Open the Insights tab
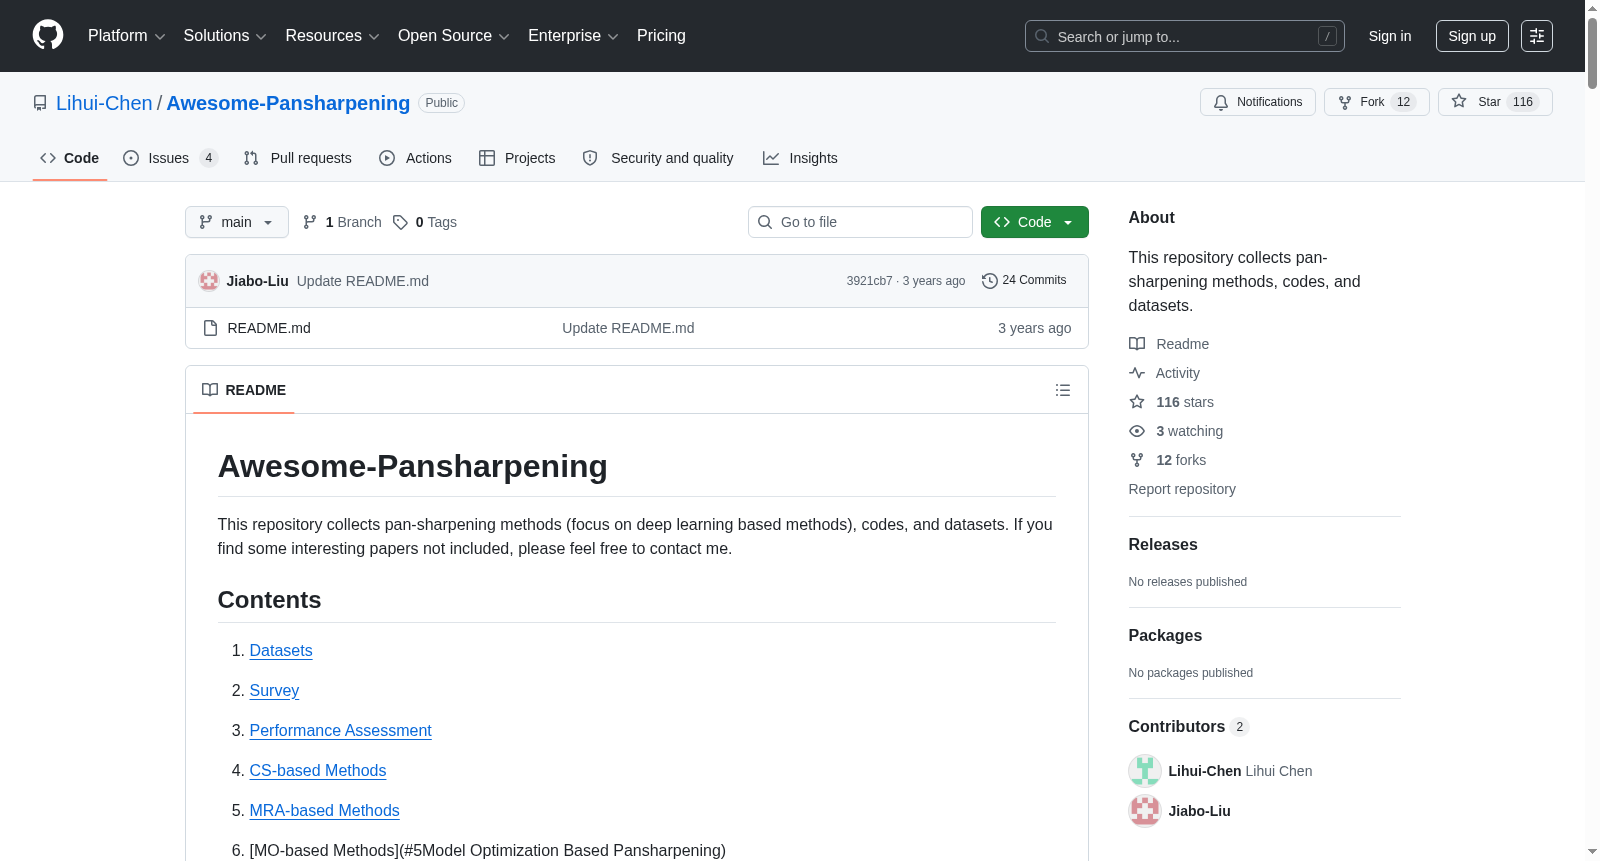Image resolution: width=1600 pixels, height=861 pixels. (800, 158)
